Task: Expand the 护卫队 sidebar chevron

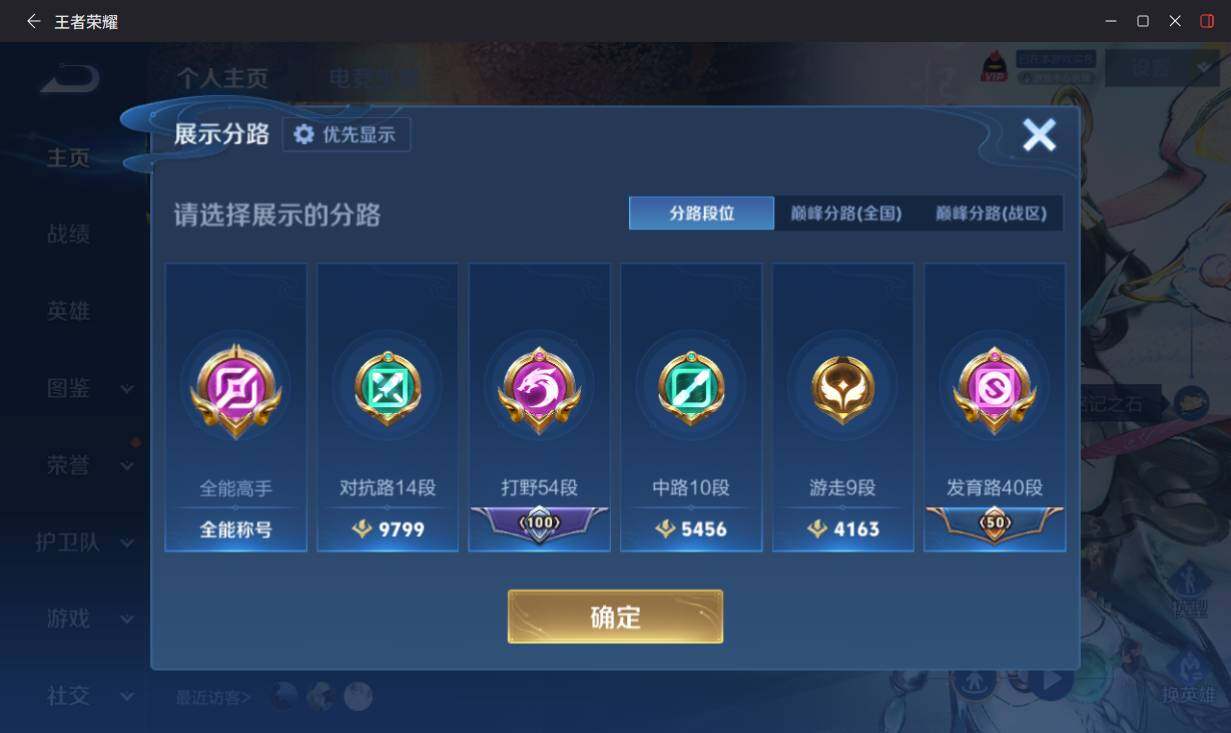Action: tap(127, 543)
